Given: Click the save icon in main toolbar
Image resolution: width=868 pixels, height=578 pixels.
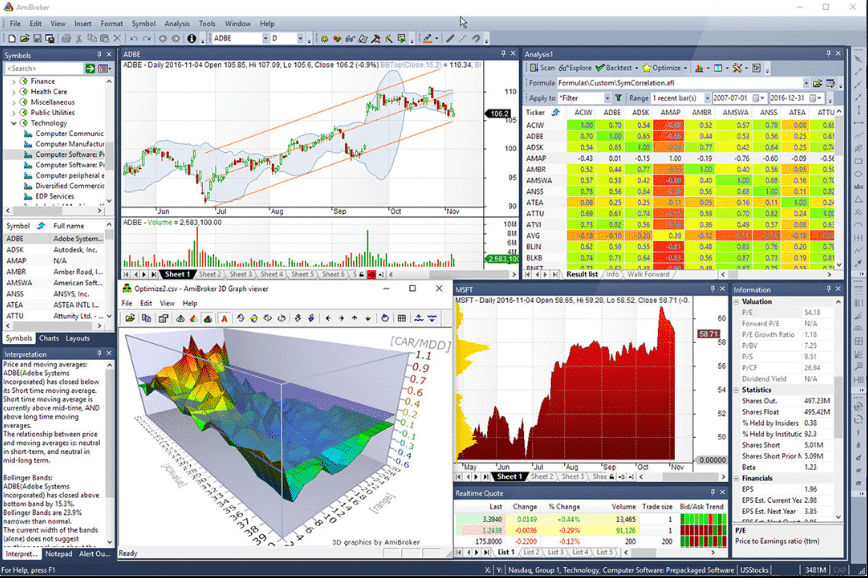Looking at the screenshot, I should point(37,38).
